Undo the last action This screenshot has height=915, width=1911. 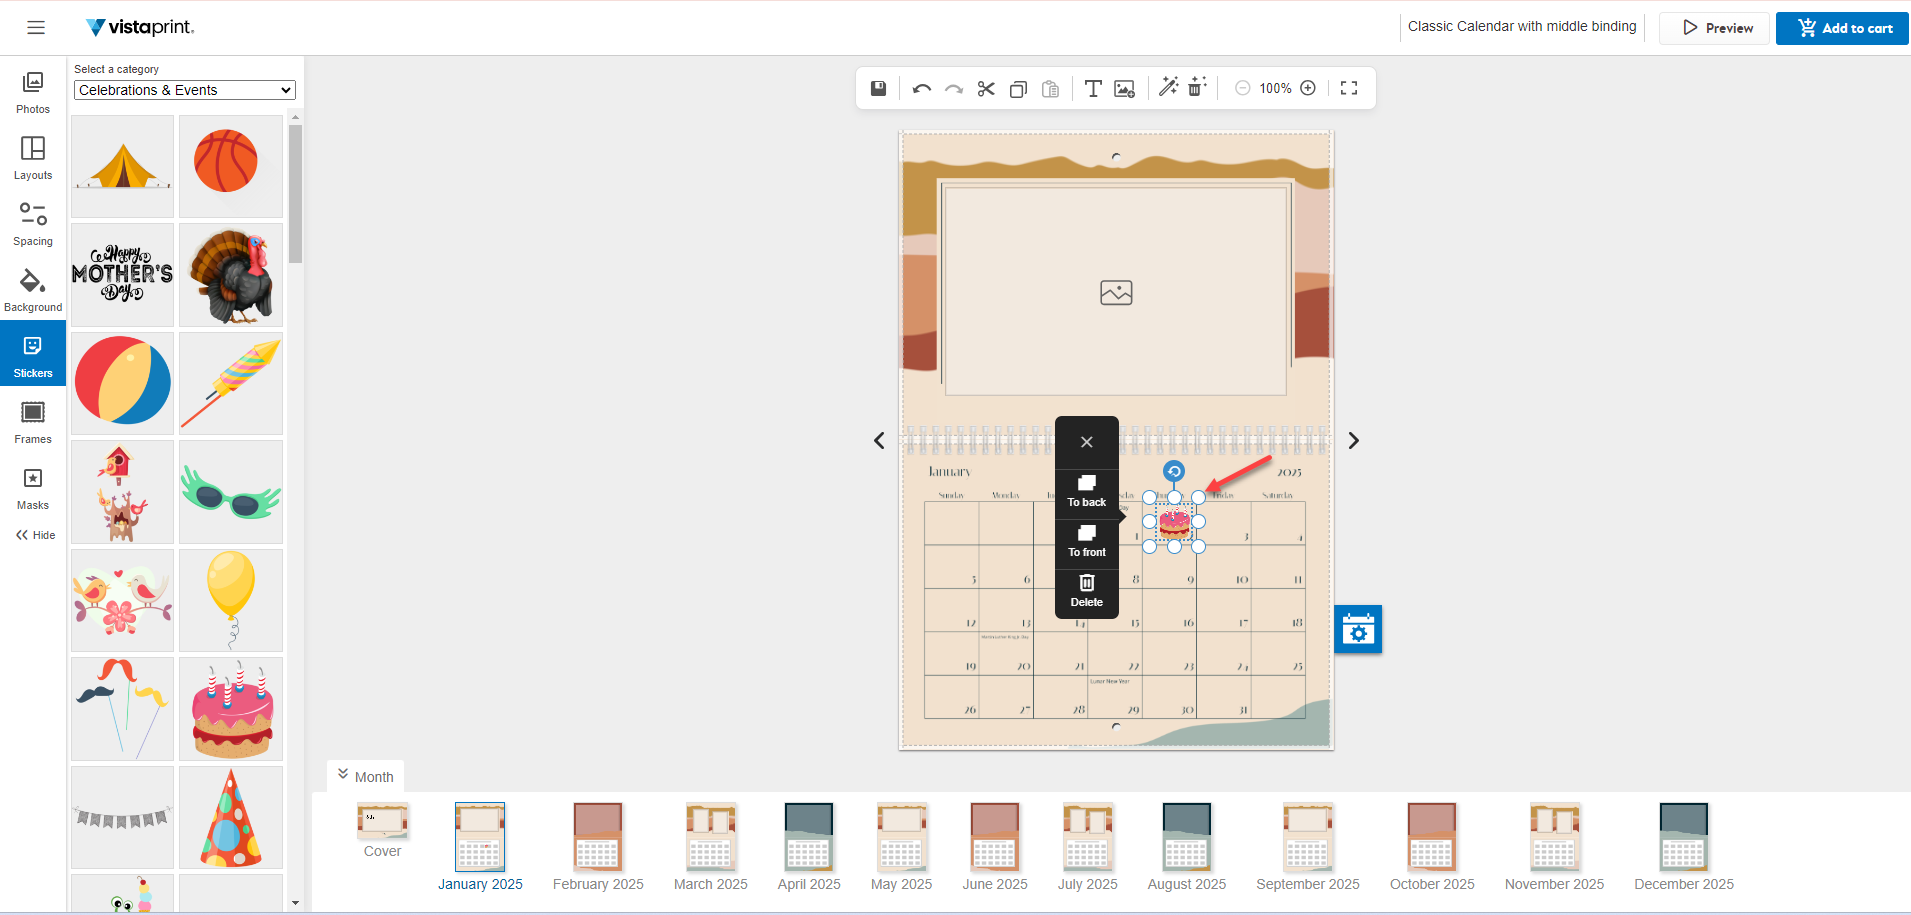(x=922, y=89)
